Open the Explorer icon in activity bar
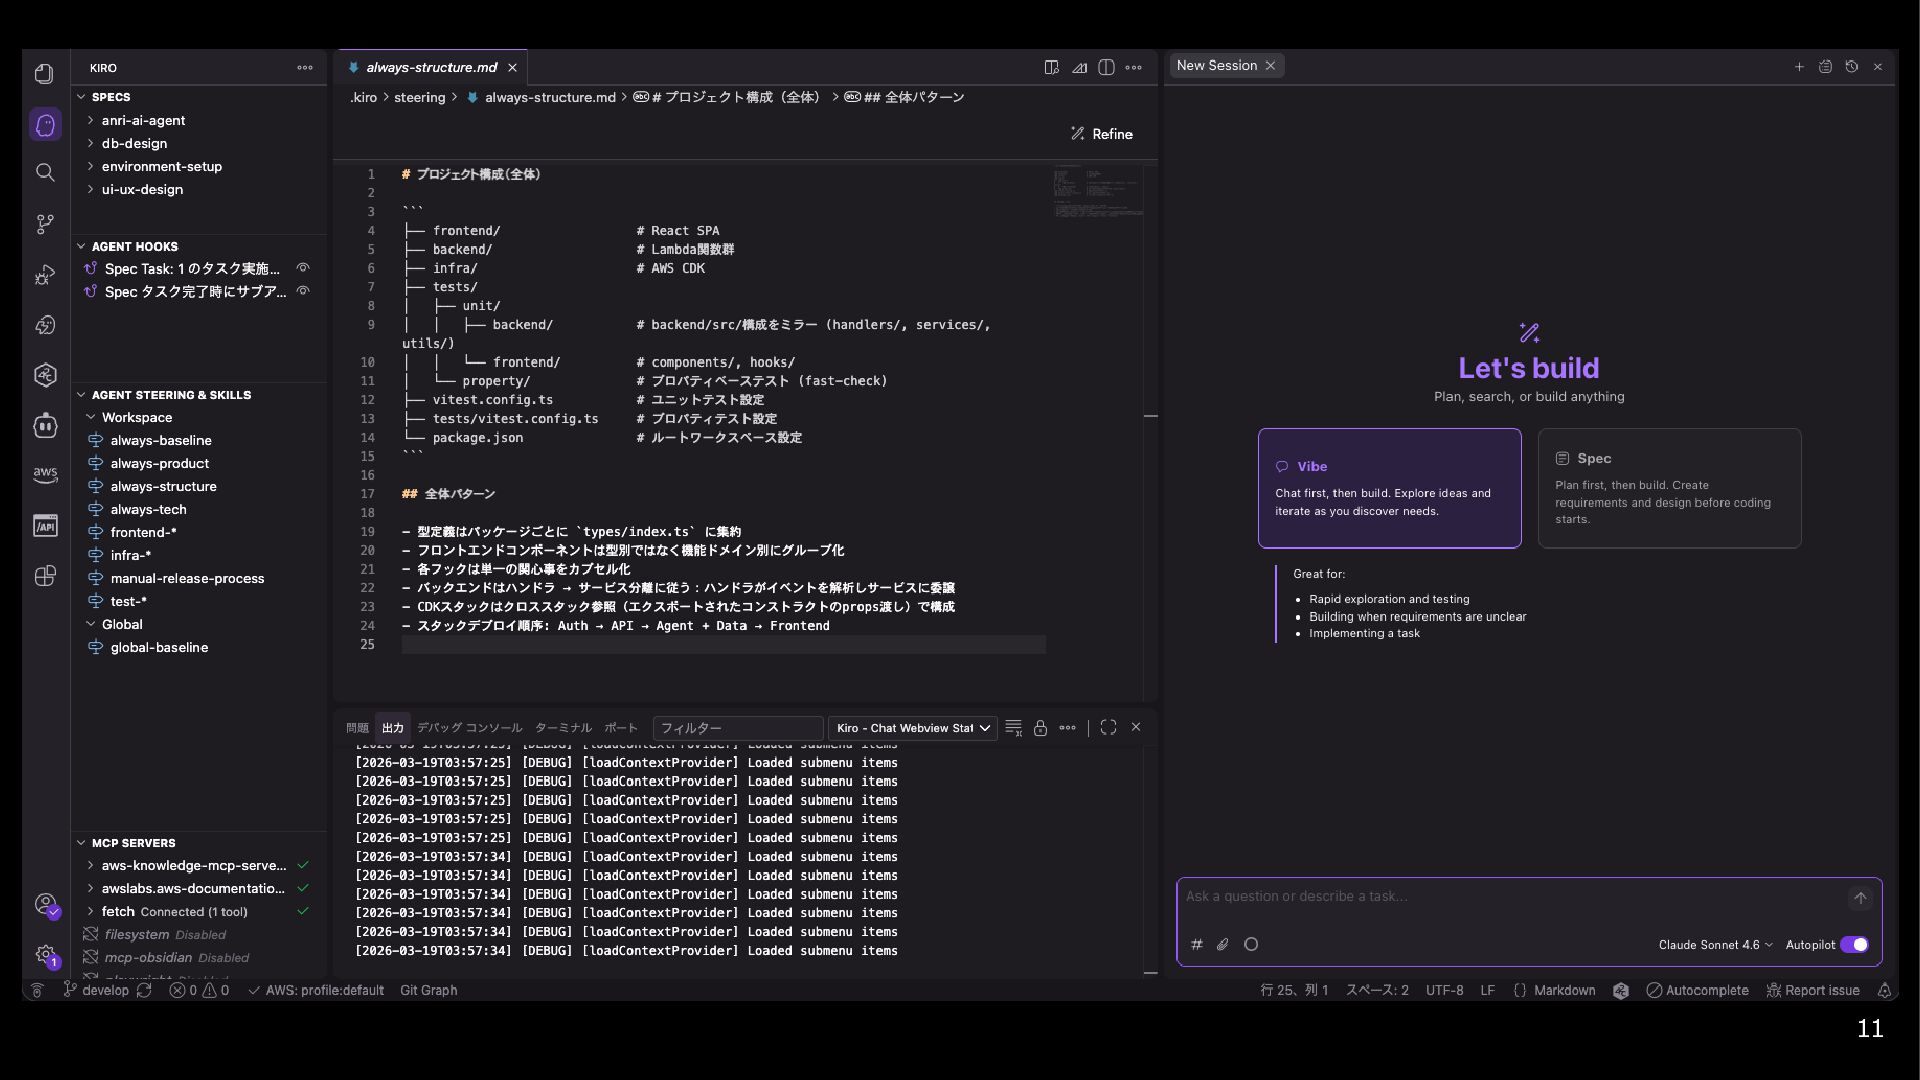This screenshot has width=1920, height=1080. (x=44, y=74)
